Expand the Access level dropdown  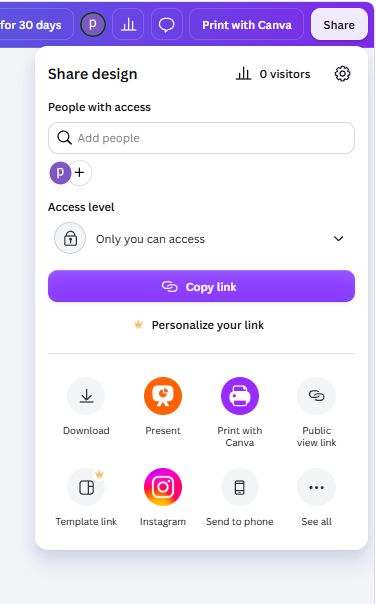(201, 239)
